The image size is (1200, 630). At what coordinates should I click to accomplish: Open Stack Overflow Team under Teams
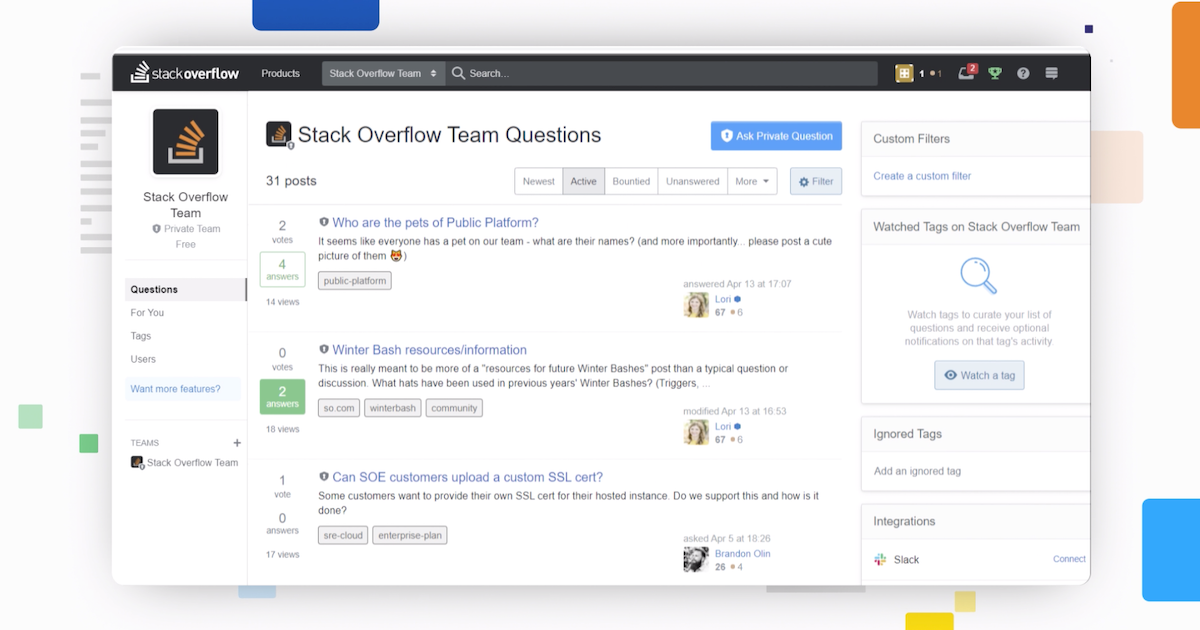pyautogui.click(x=192, y=463)
